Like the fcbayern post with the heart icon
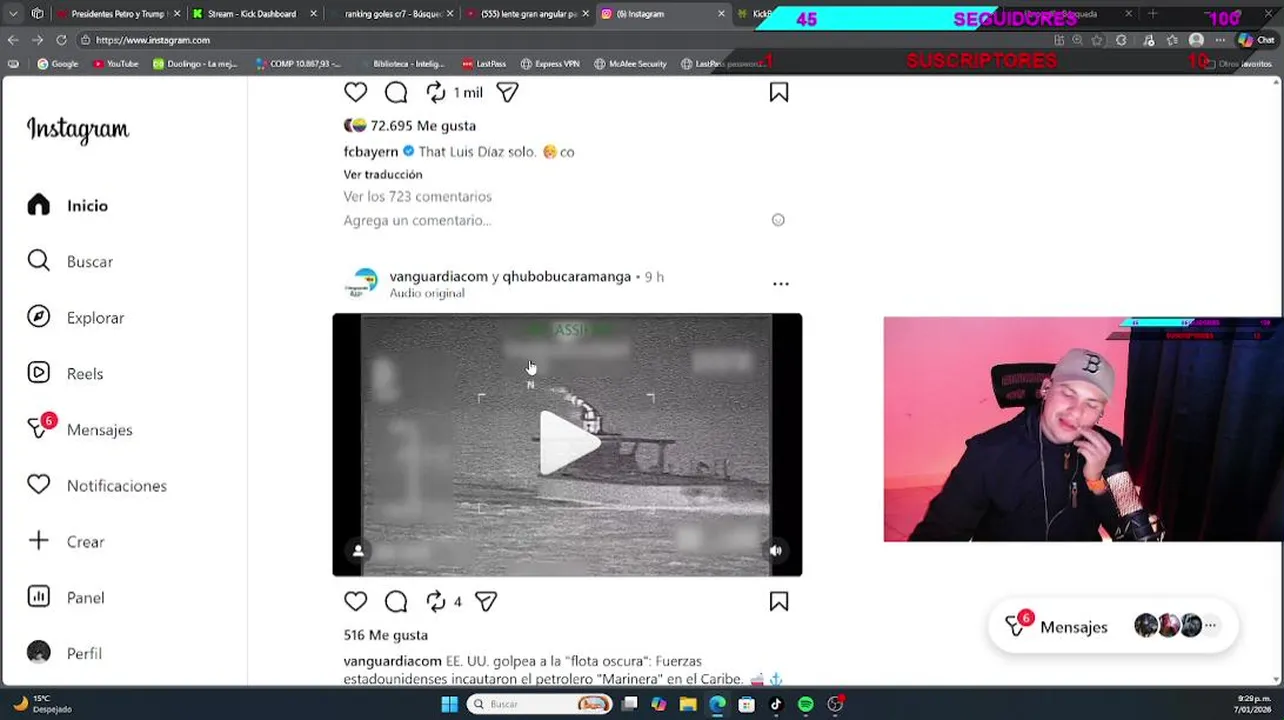 pos(356,92)
